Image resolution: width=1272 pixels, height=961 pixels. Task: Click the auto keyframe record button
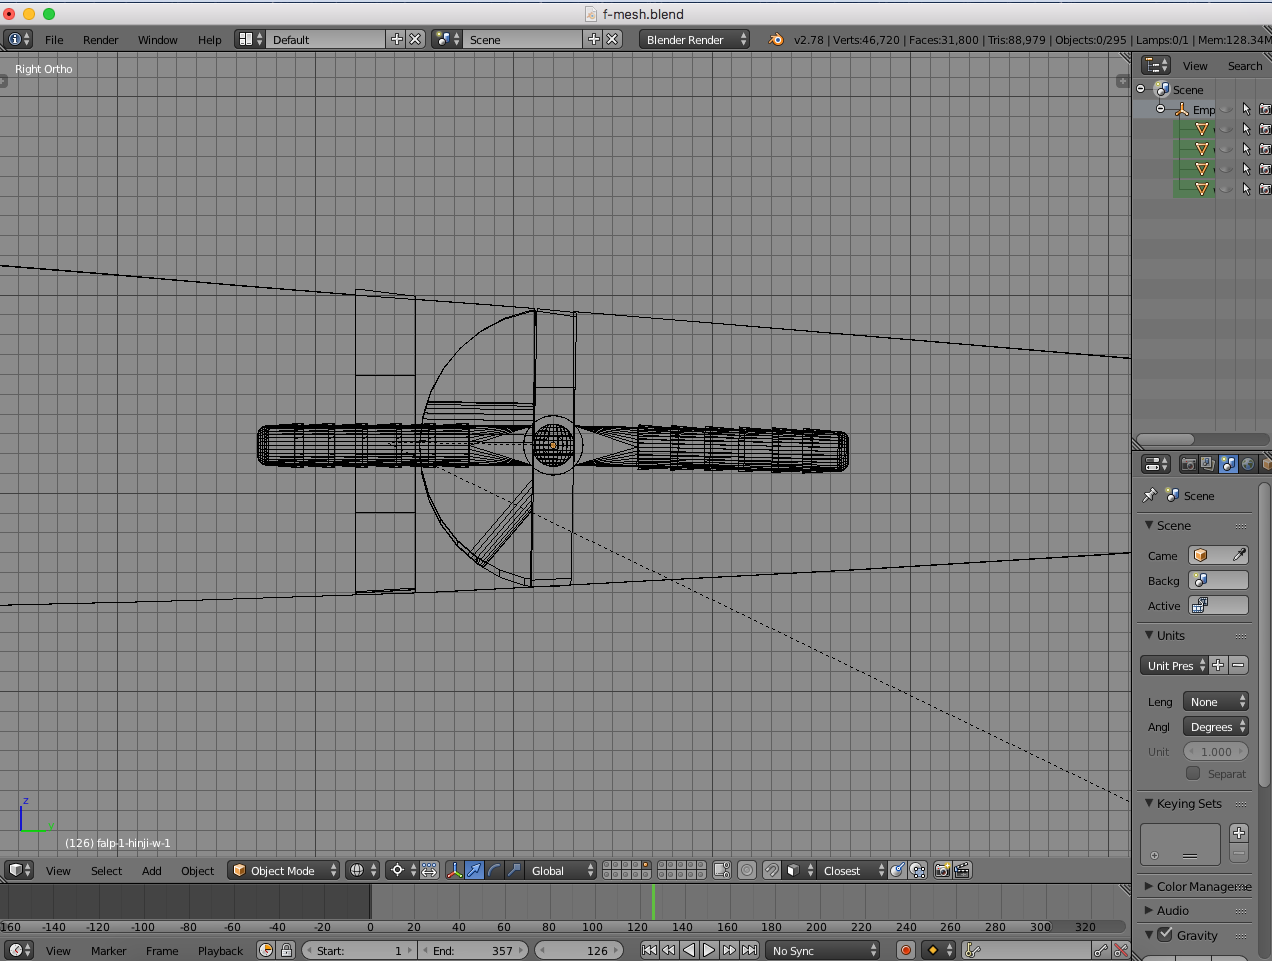(x=906, y=950)
